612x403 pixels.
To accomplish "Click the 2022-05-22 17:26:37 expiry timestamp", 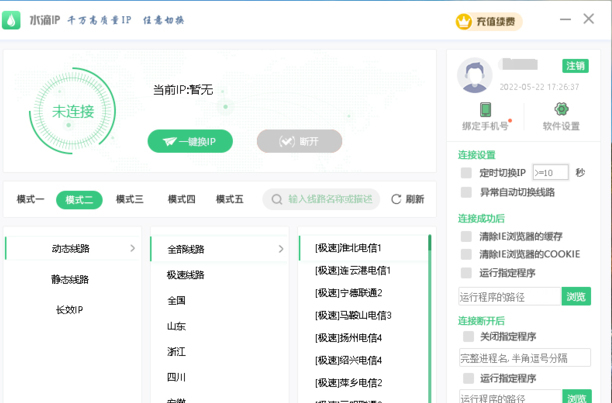I will tap(539, 87).
